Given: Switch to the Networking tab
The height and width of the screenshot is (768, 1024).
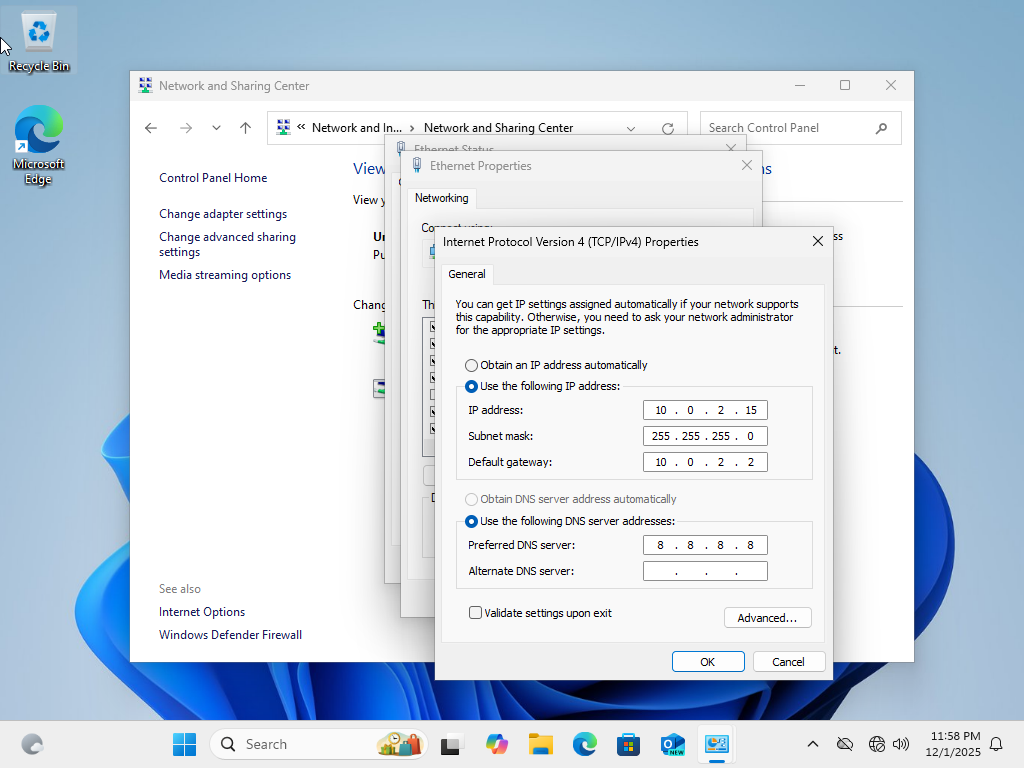Looking at the screenshot, I should [x=441, y=198].
